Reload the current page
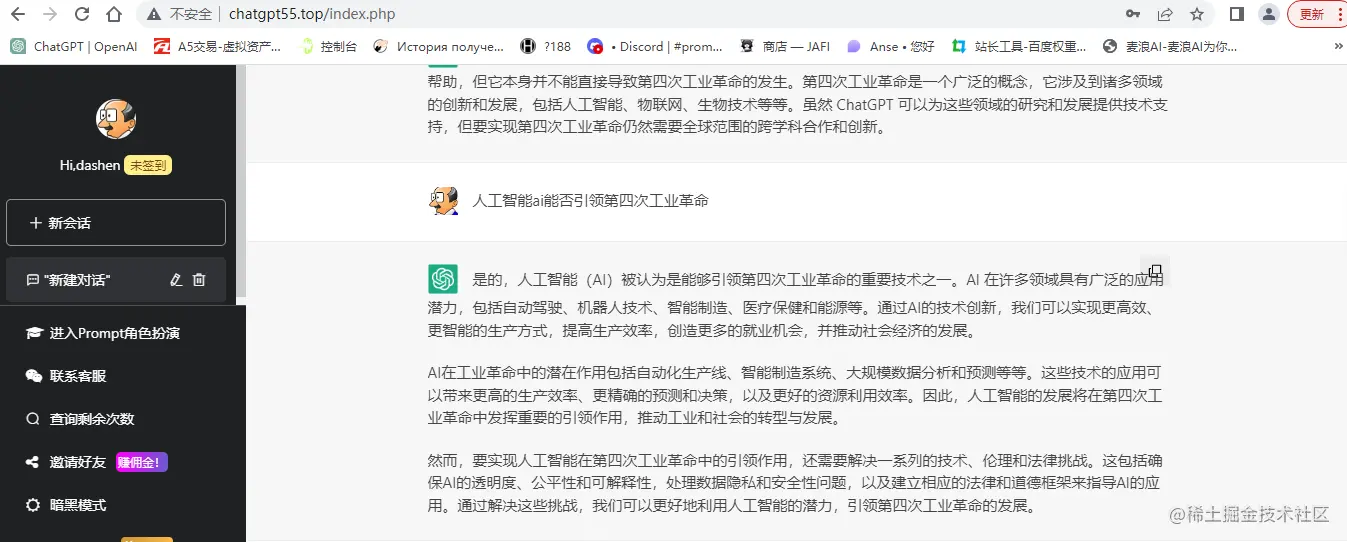Image resolution: width=1347 pixels, height=542 pixels. click(x=82, y=14)
